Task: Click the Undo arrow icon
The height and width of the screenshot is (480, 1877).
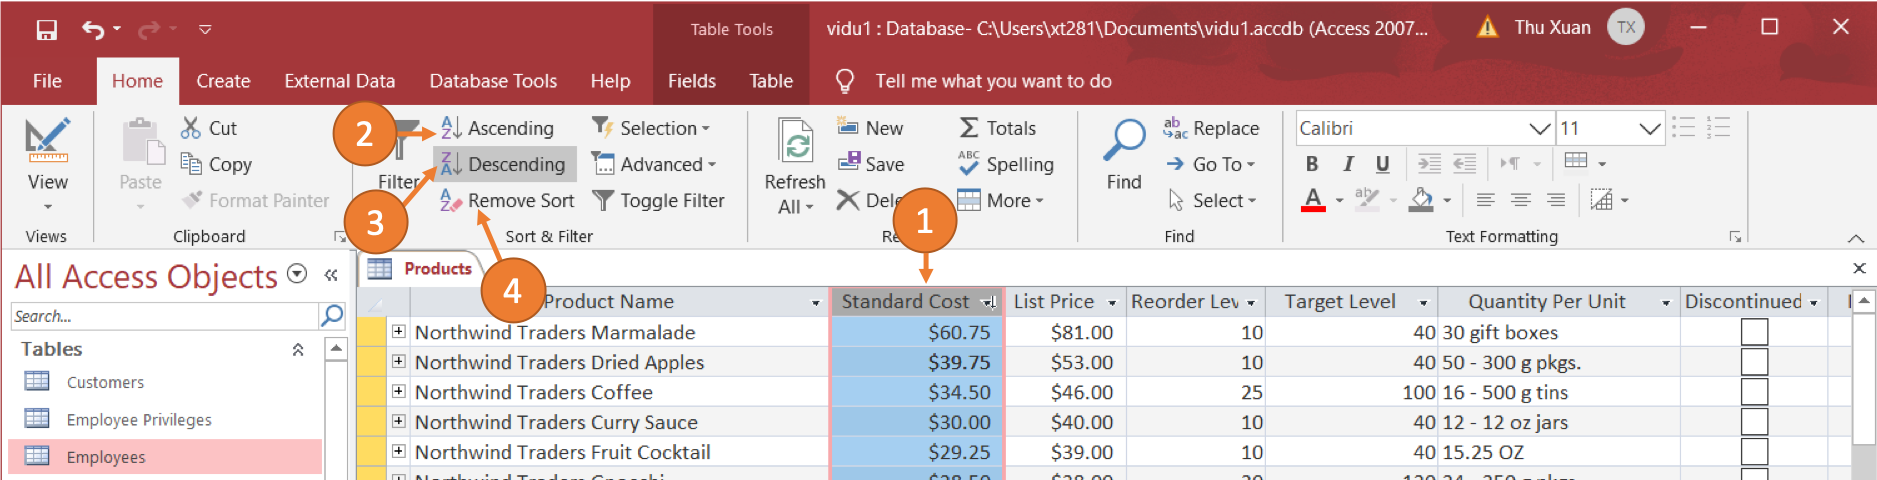Action: [x=93, y=30]
